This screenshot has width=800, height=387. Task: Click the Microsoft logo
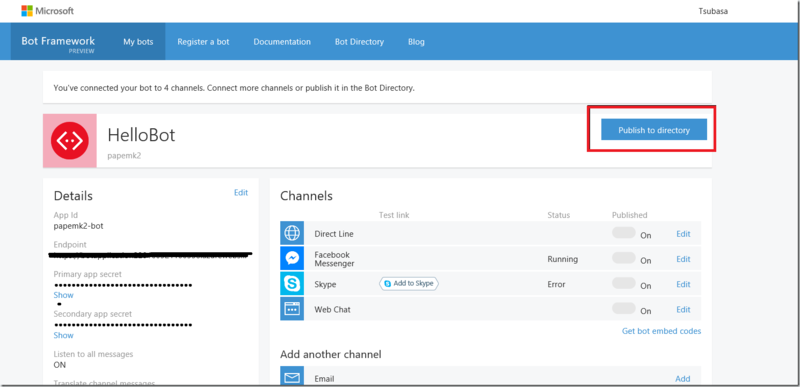[x=47, y=11]
